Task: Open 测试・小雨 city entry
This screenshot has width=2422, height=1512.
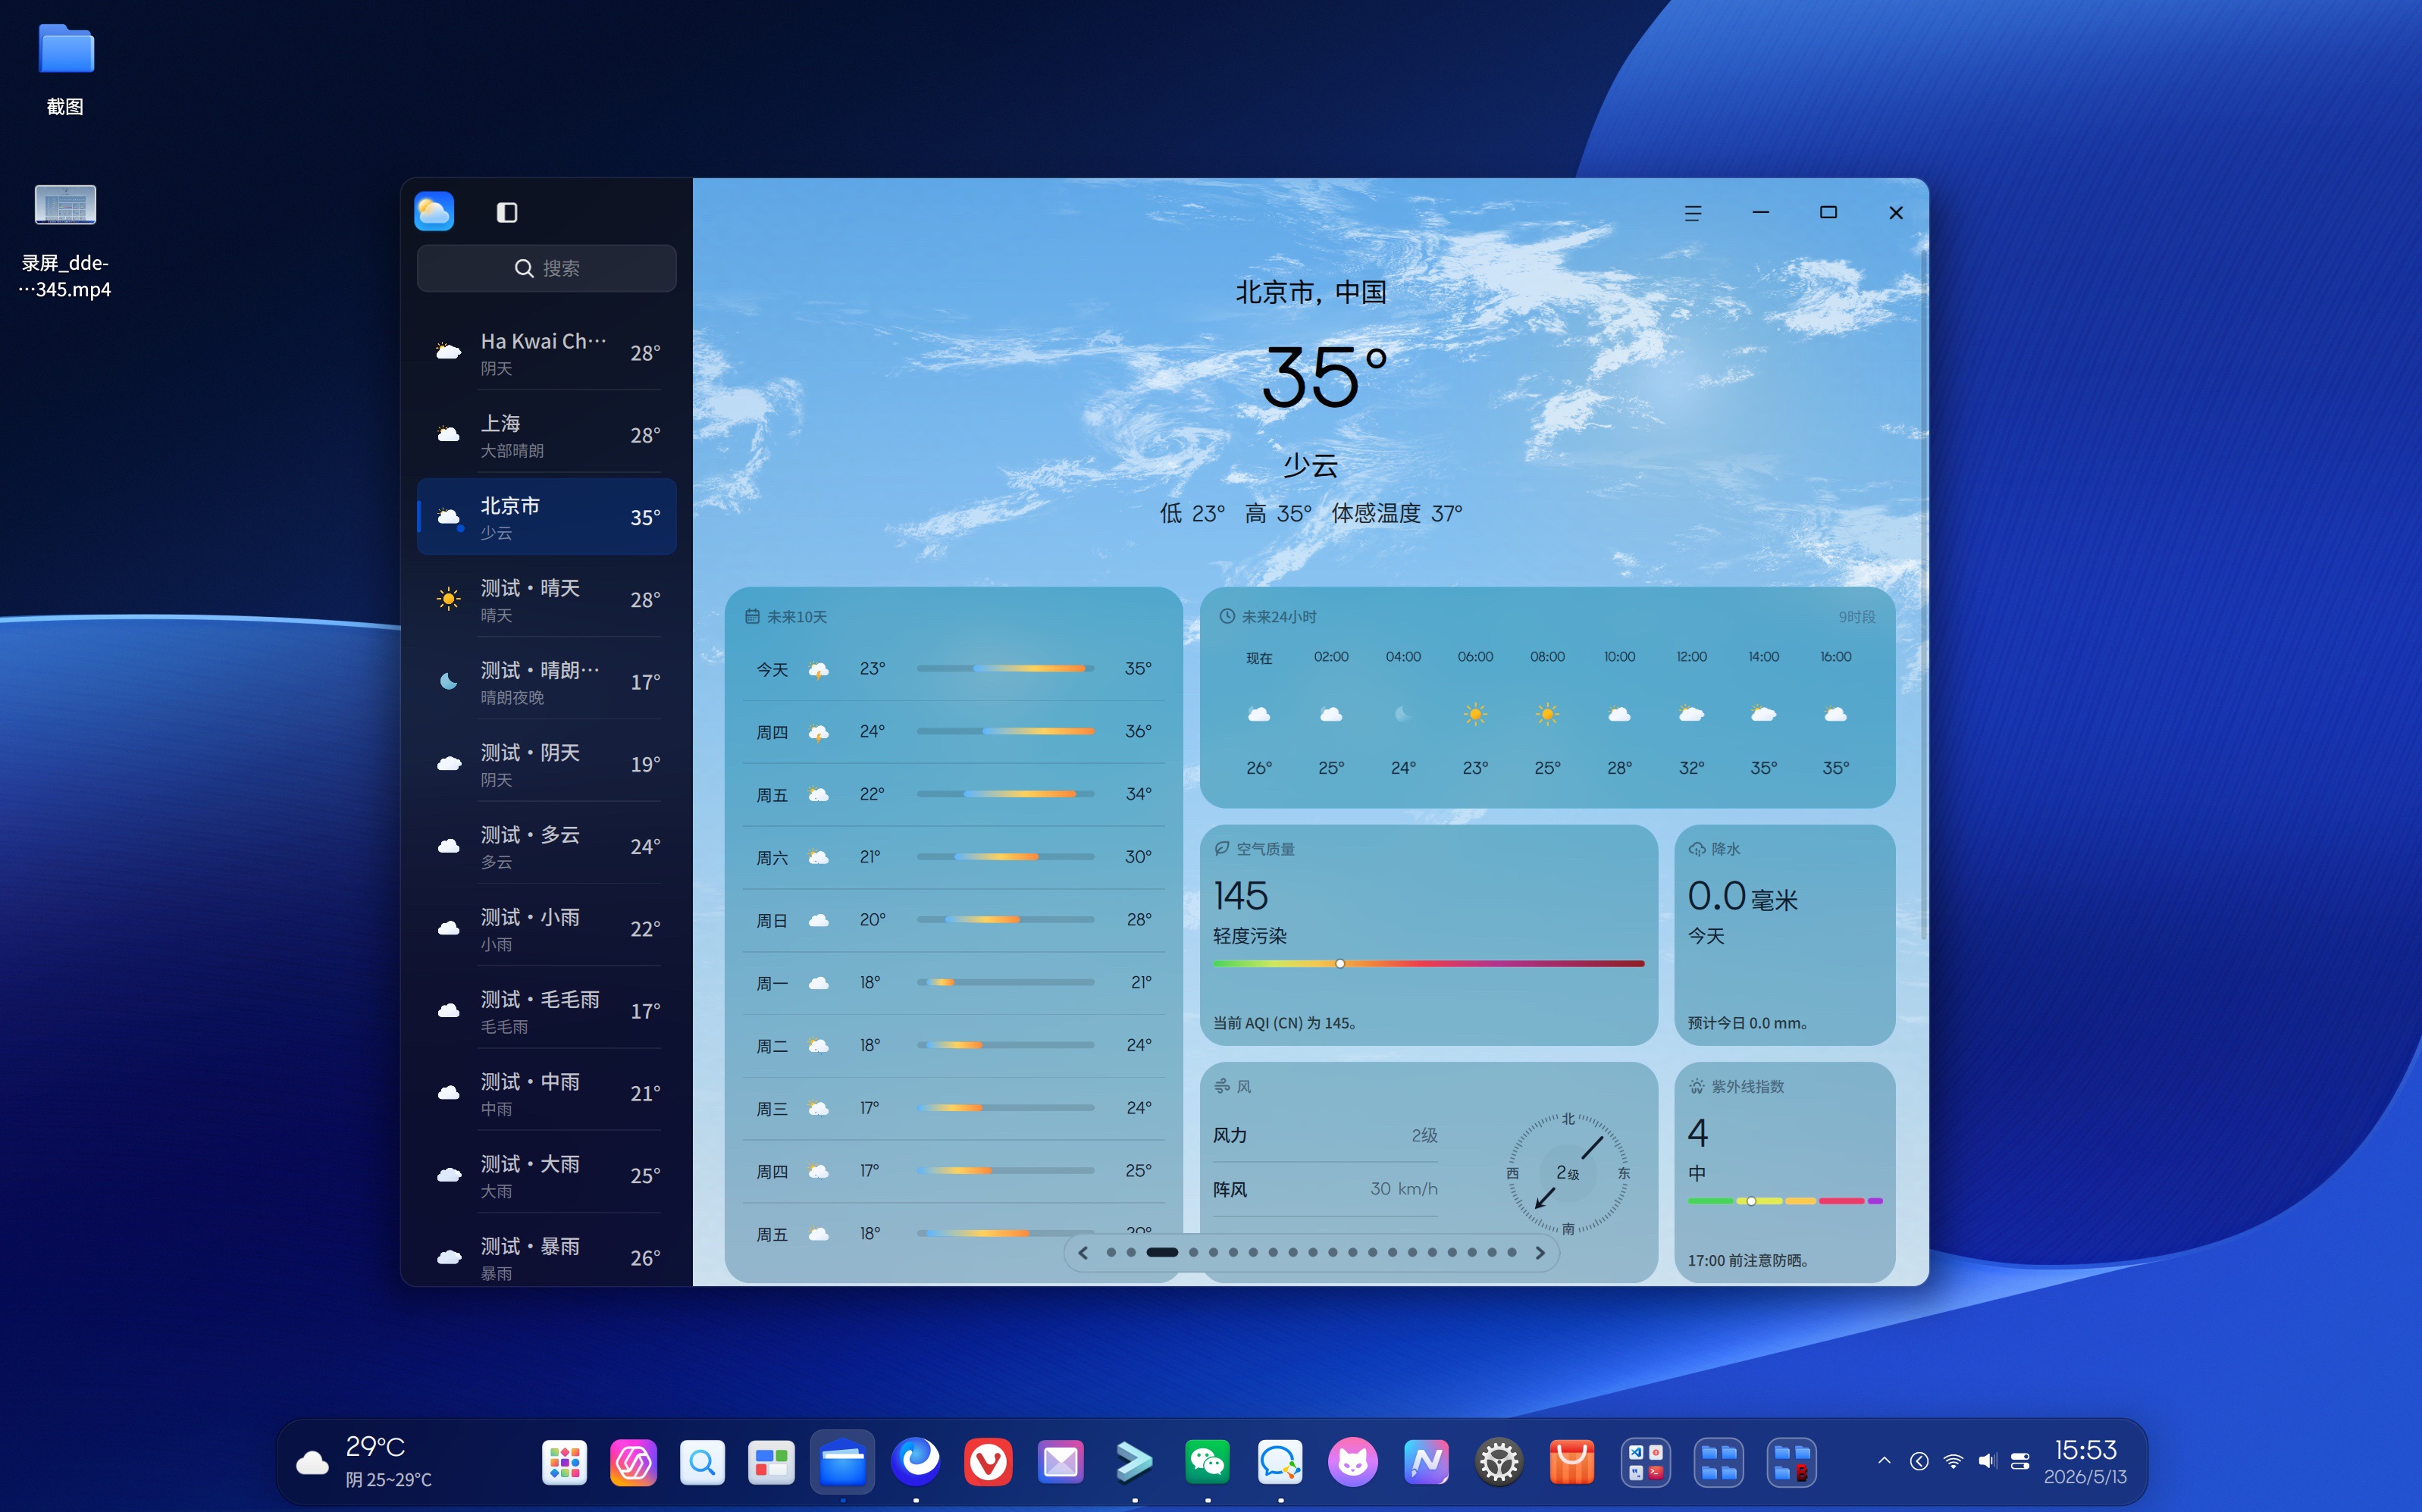Action: tap(546, 928)
